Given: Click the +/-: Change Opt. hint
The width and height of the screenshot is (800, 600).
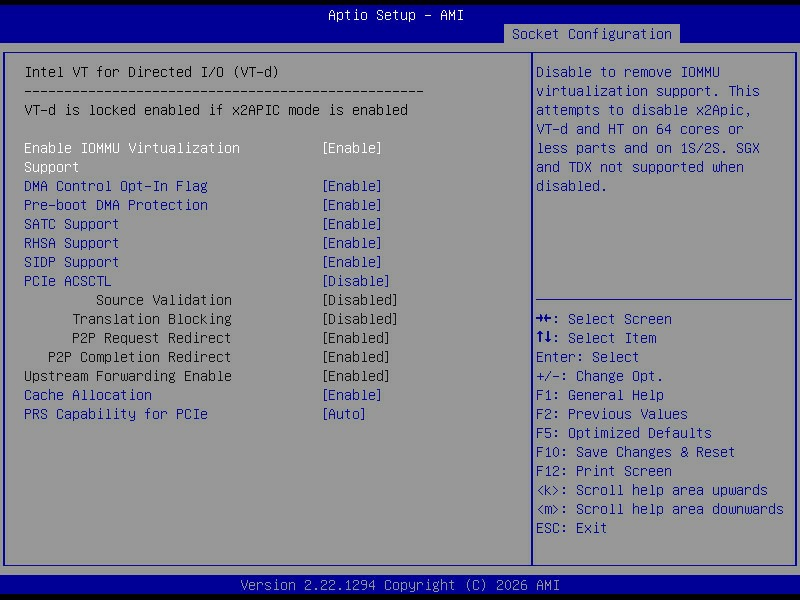Looking at the screenshot, I should click(x=599, y=376).
